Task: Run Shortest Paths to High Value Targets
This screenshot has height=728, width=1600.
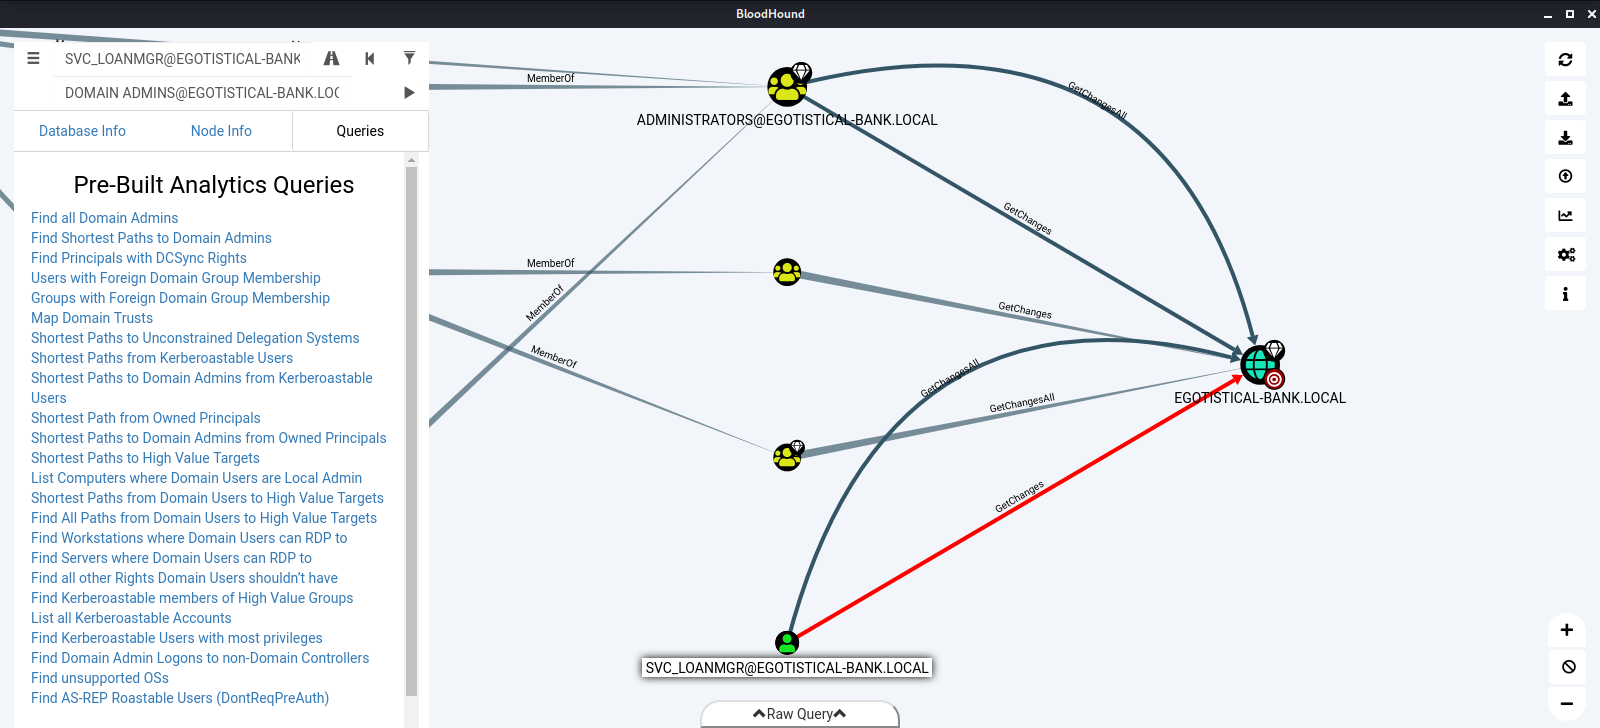Action: [x=145, y=458]
